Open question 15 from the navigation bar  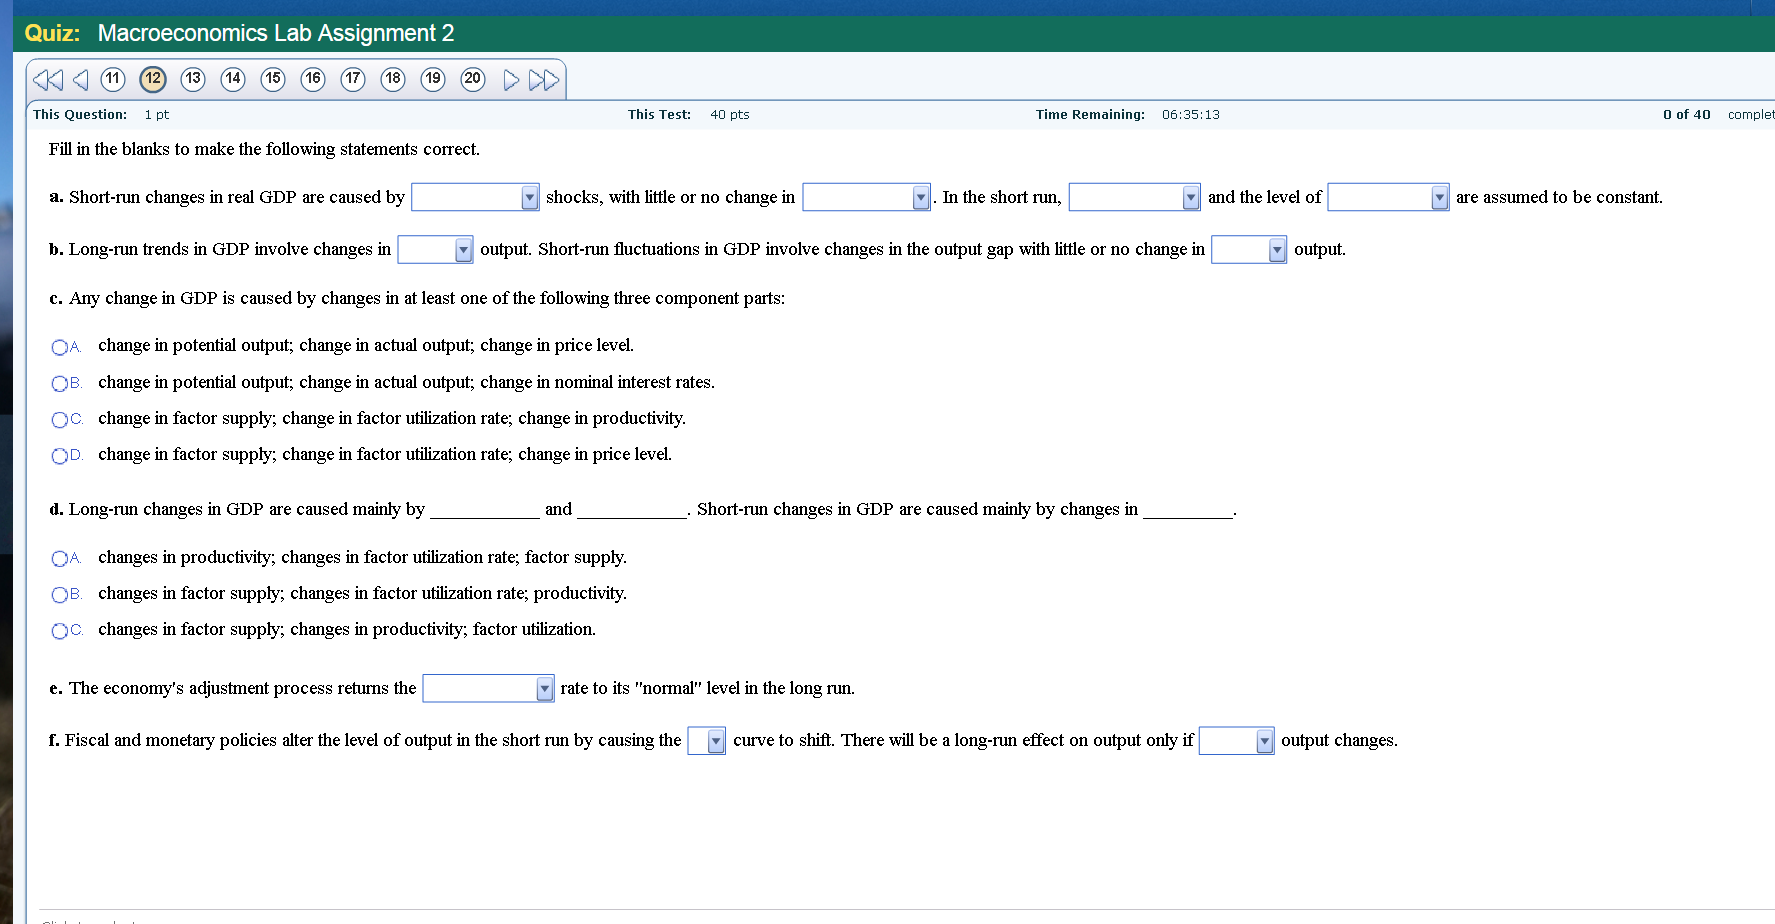coord(273,79)
